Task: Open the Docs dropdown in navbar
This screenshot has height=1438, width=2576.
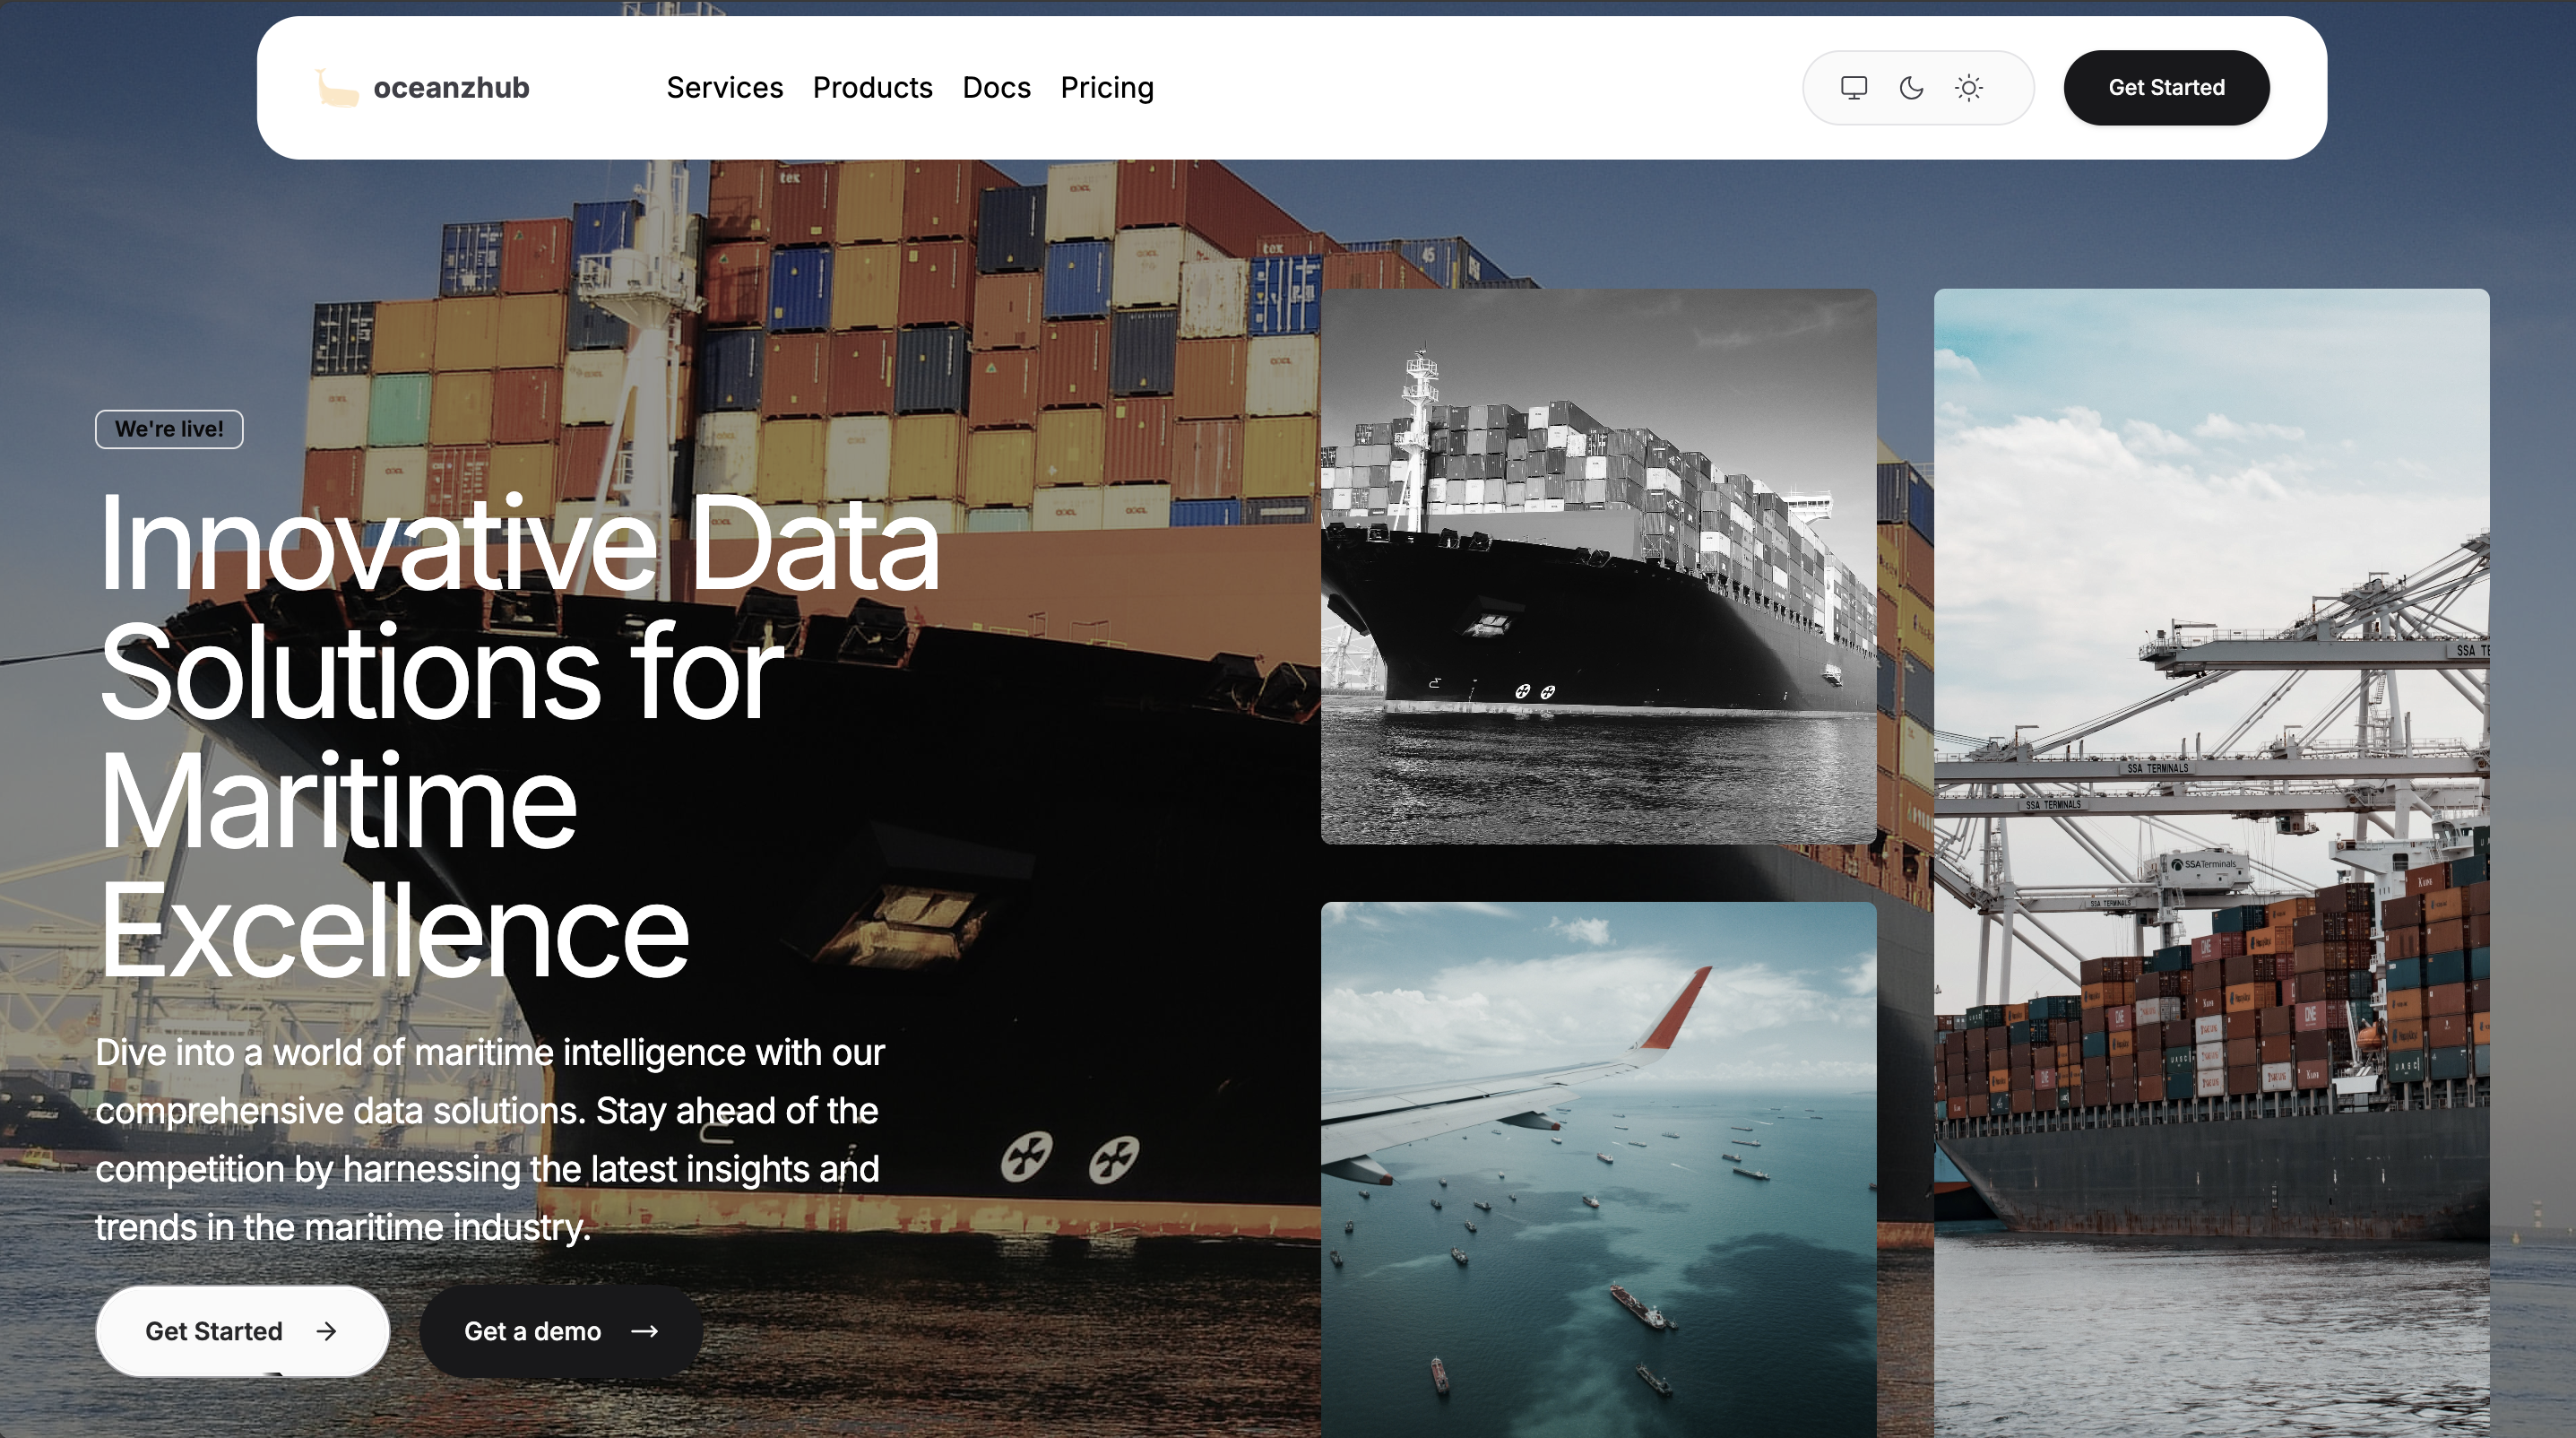Action: [996, 87]
